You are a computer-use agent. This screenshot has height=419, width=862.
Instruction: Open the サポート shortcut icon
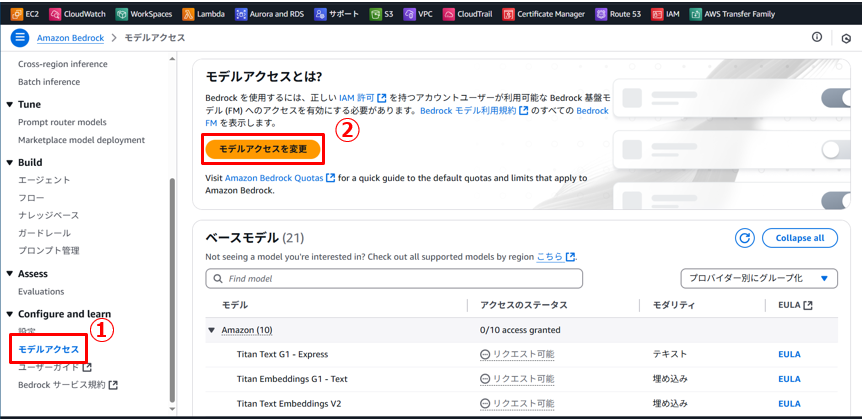[321, 14]
